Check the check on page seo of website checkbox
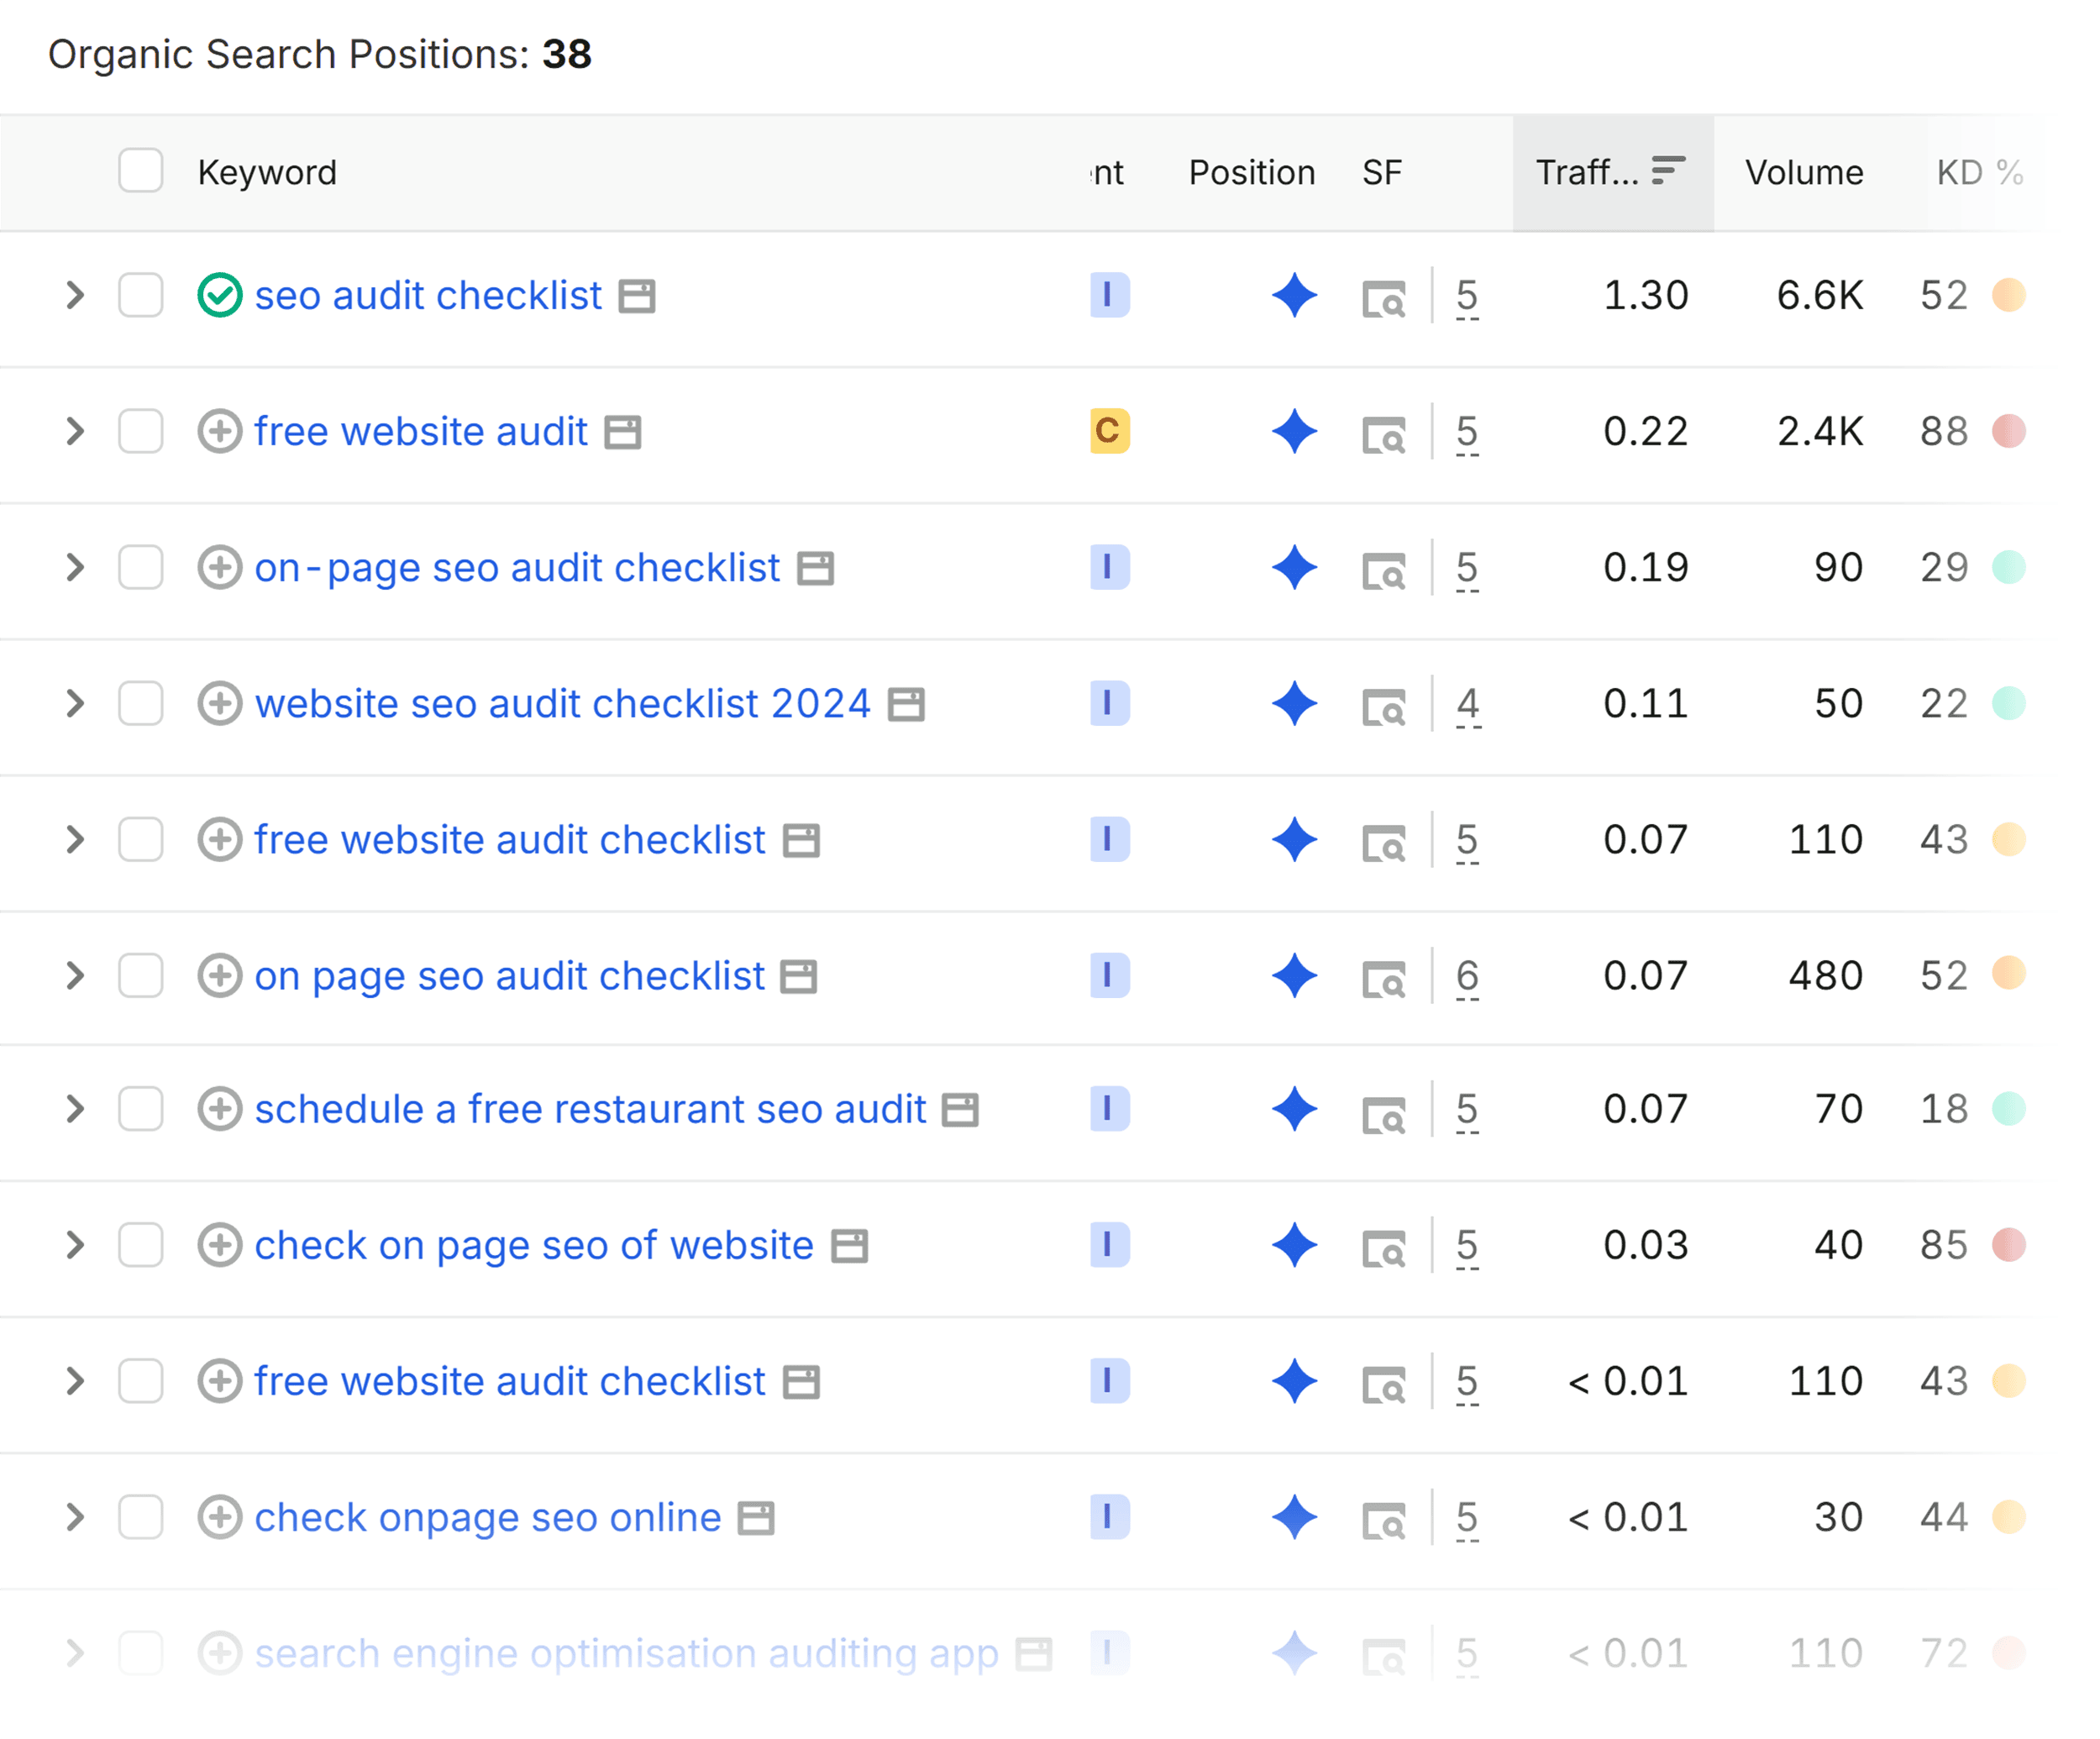Viewport: 2100px width, 1739px height. (x=141, y=1246)
